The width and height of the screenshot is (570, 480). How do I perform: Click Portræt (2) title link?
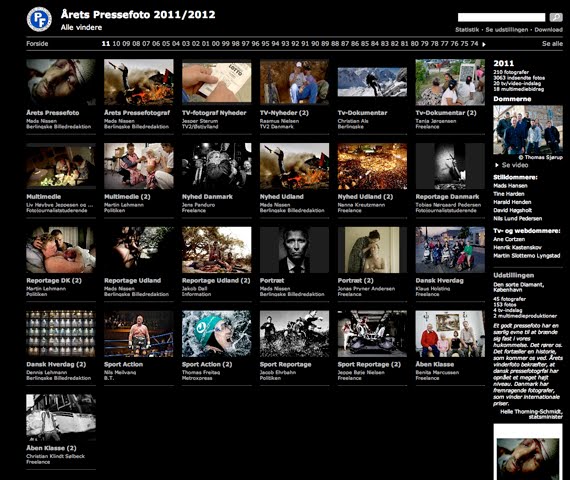356,281
